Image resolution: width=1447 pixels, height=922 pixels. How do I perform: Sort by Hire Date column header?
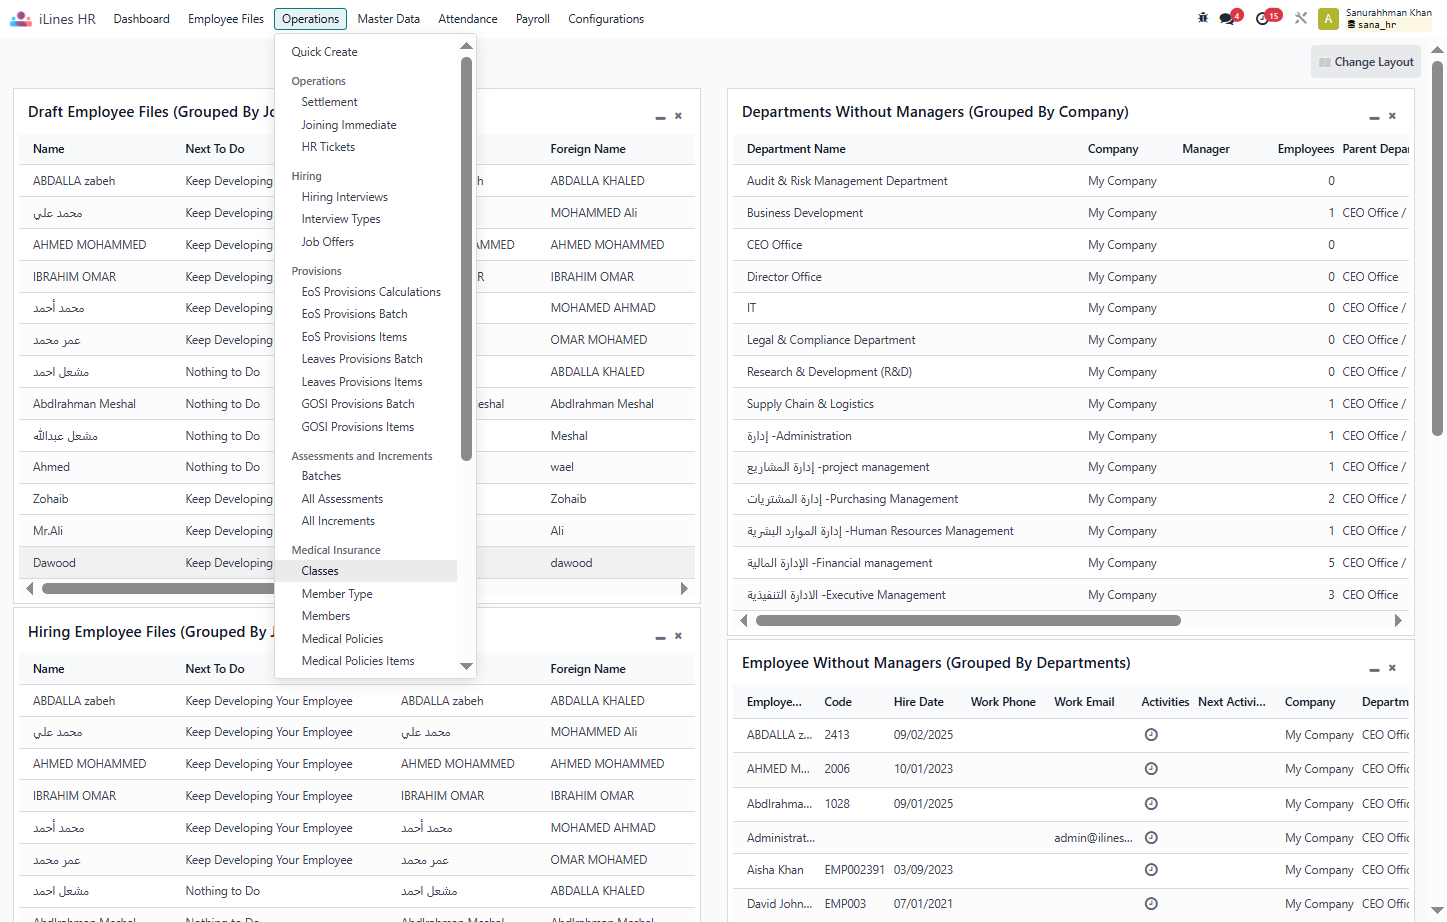918,702
